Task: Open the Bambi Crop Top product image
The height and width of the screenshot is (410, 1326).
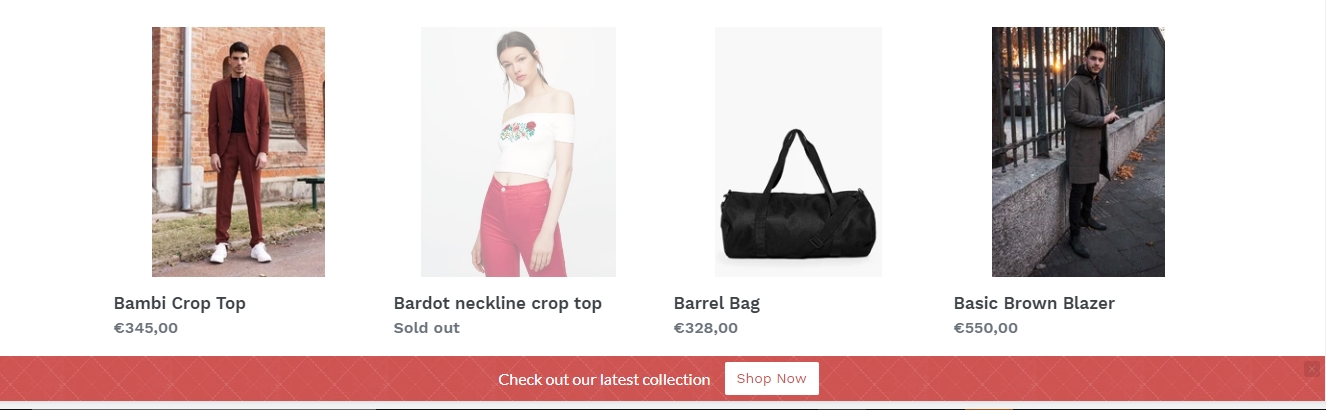Action: coord(238,152)
